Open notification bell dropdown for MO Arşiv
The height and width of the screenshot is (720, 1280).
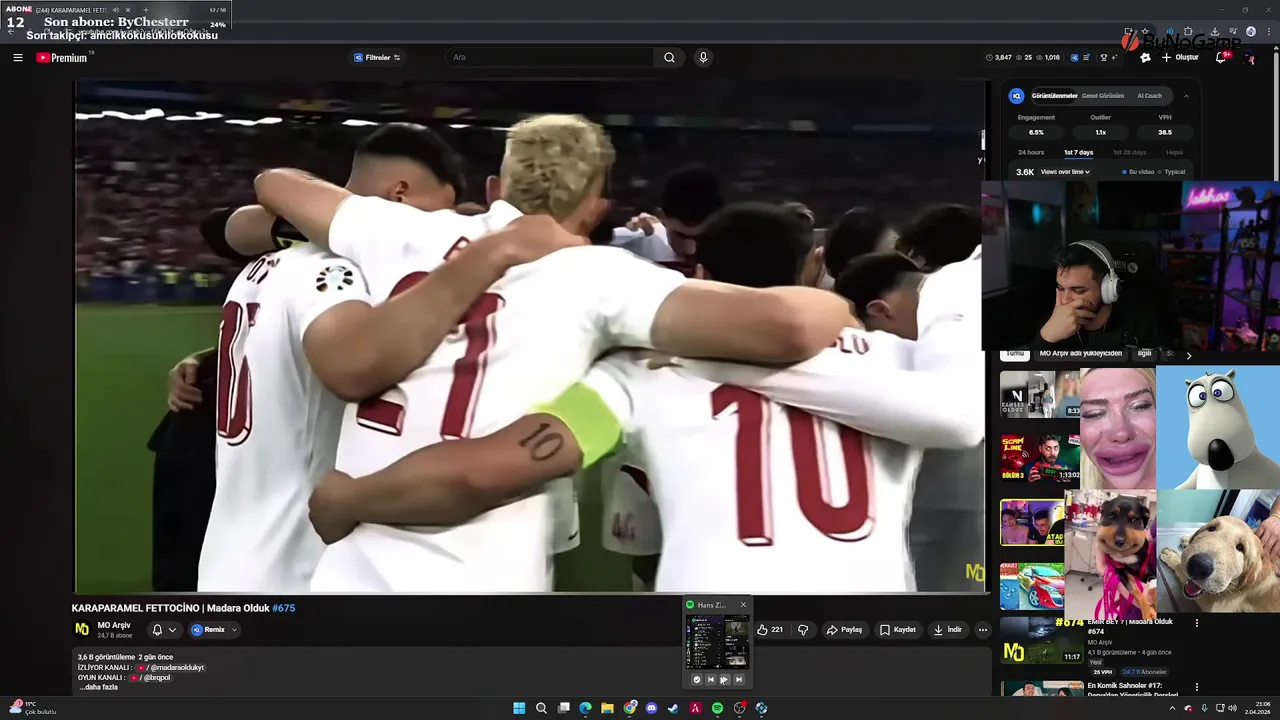[x=163, y=630]
